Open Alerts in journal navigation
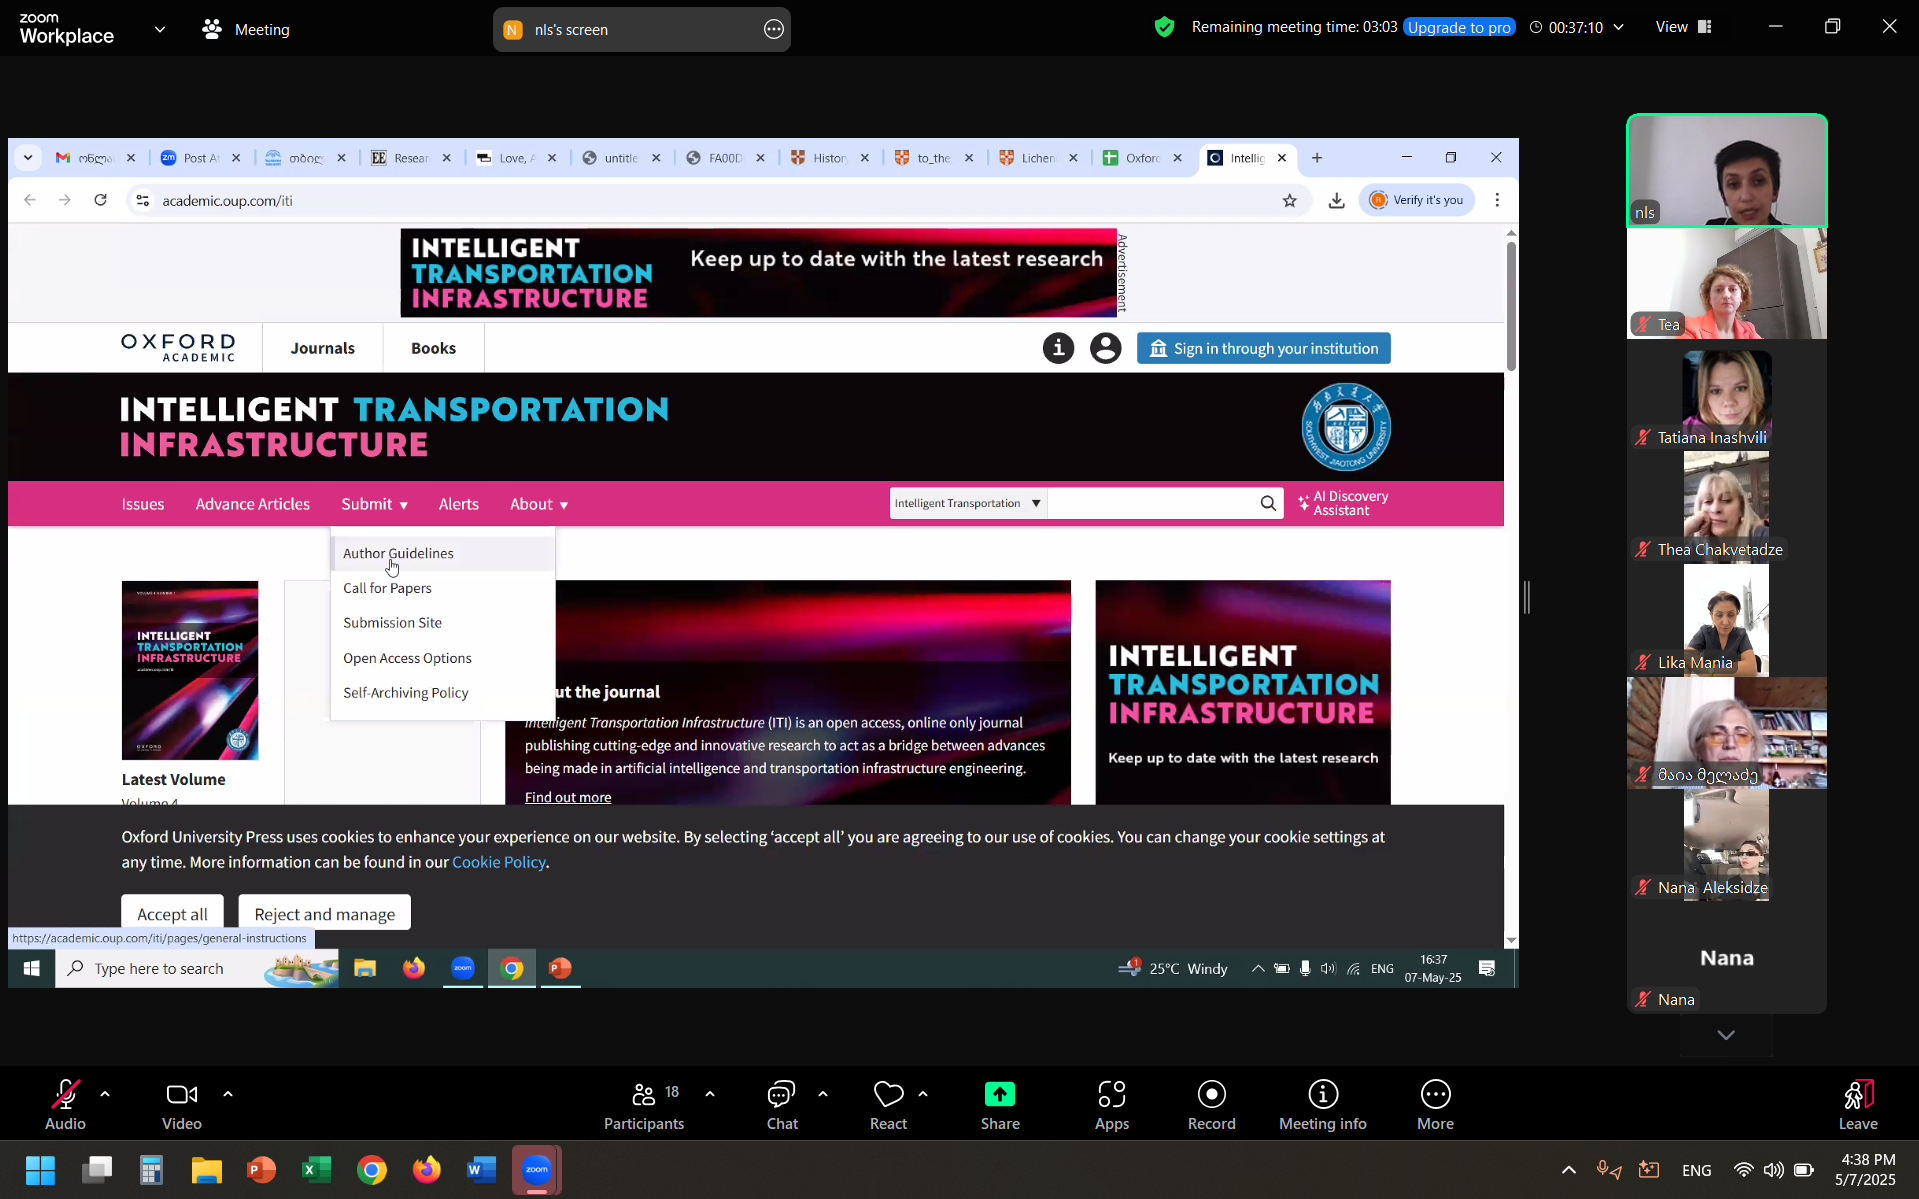Viewport: 1919px width, 1199px height. [x=458, y=504]
